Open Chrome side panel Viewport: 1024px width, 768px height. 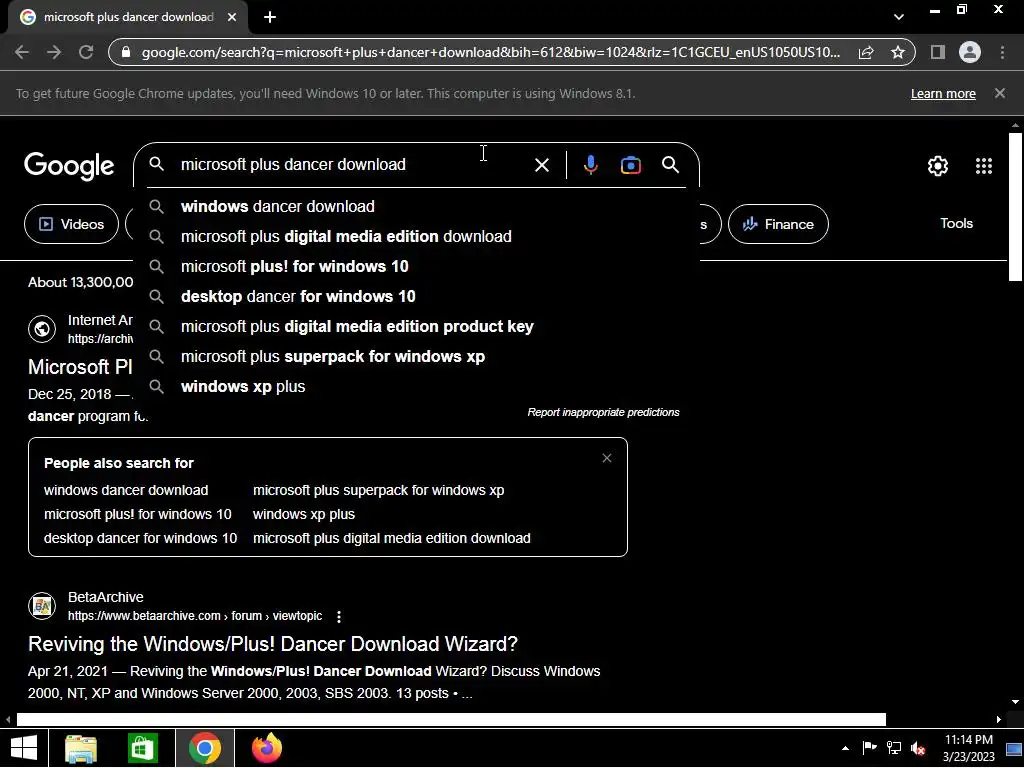click(938, 52)
